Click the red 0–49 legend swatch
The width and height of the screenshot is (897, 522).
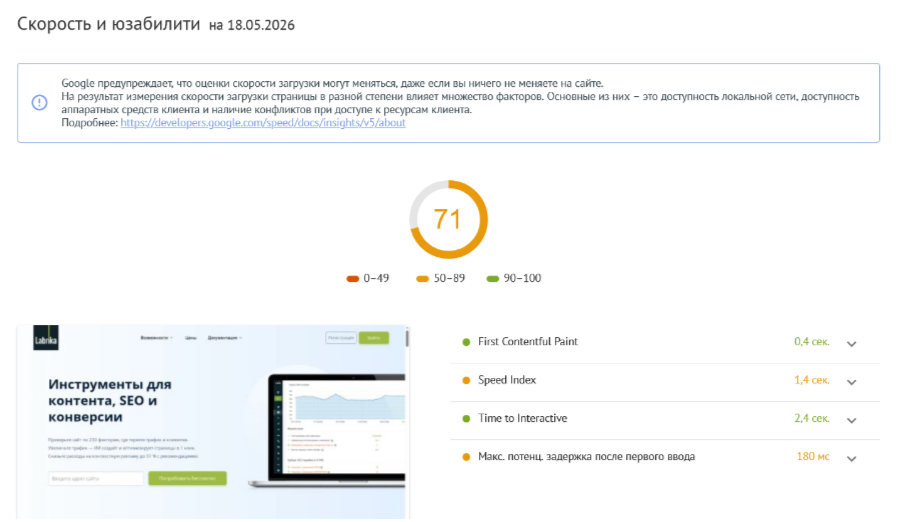coord(352,279)
